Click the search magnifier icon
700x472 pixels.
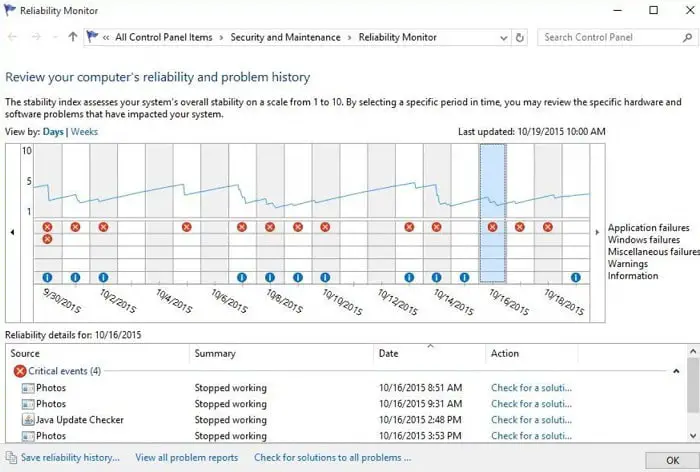[x=687, y=38]
